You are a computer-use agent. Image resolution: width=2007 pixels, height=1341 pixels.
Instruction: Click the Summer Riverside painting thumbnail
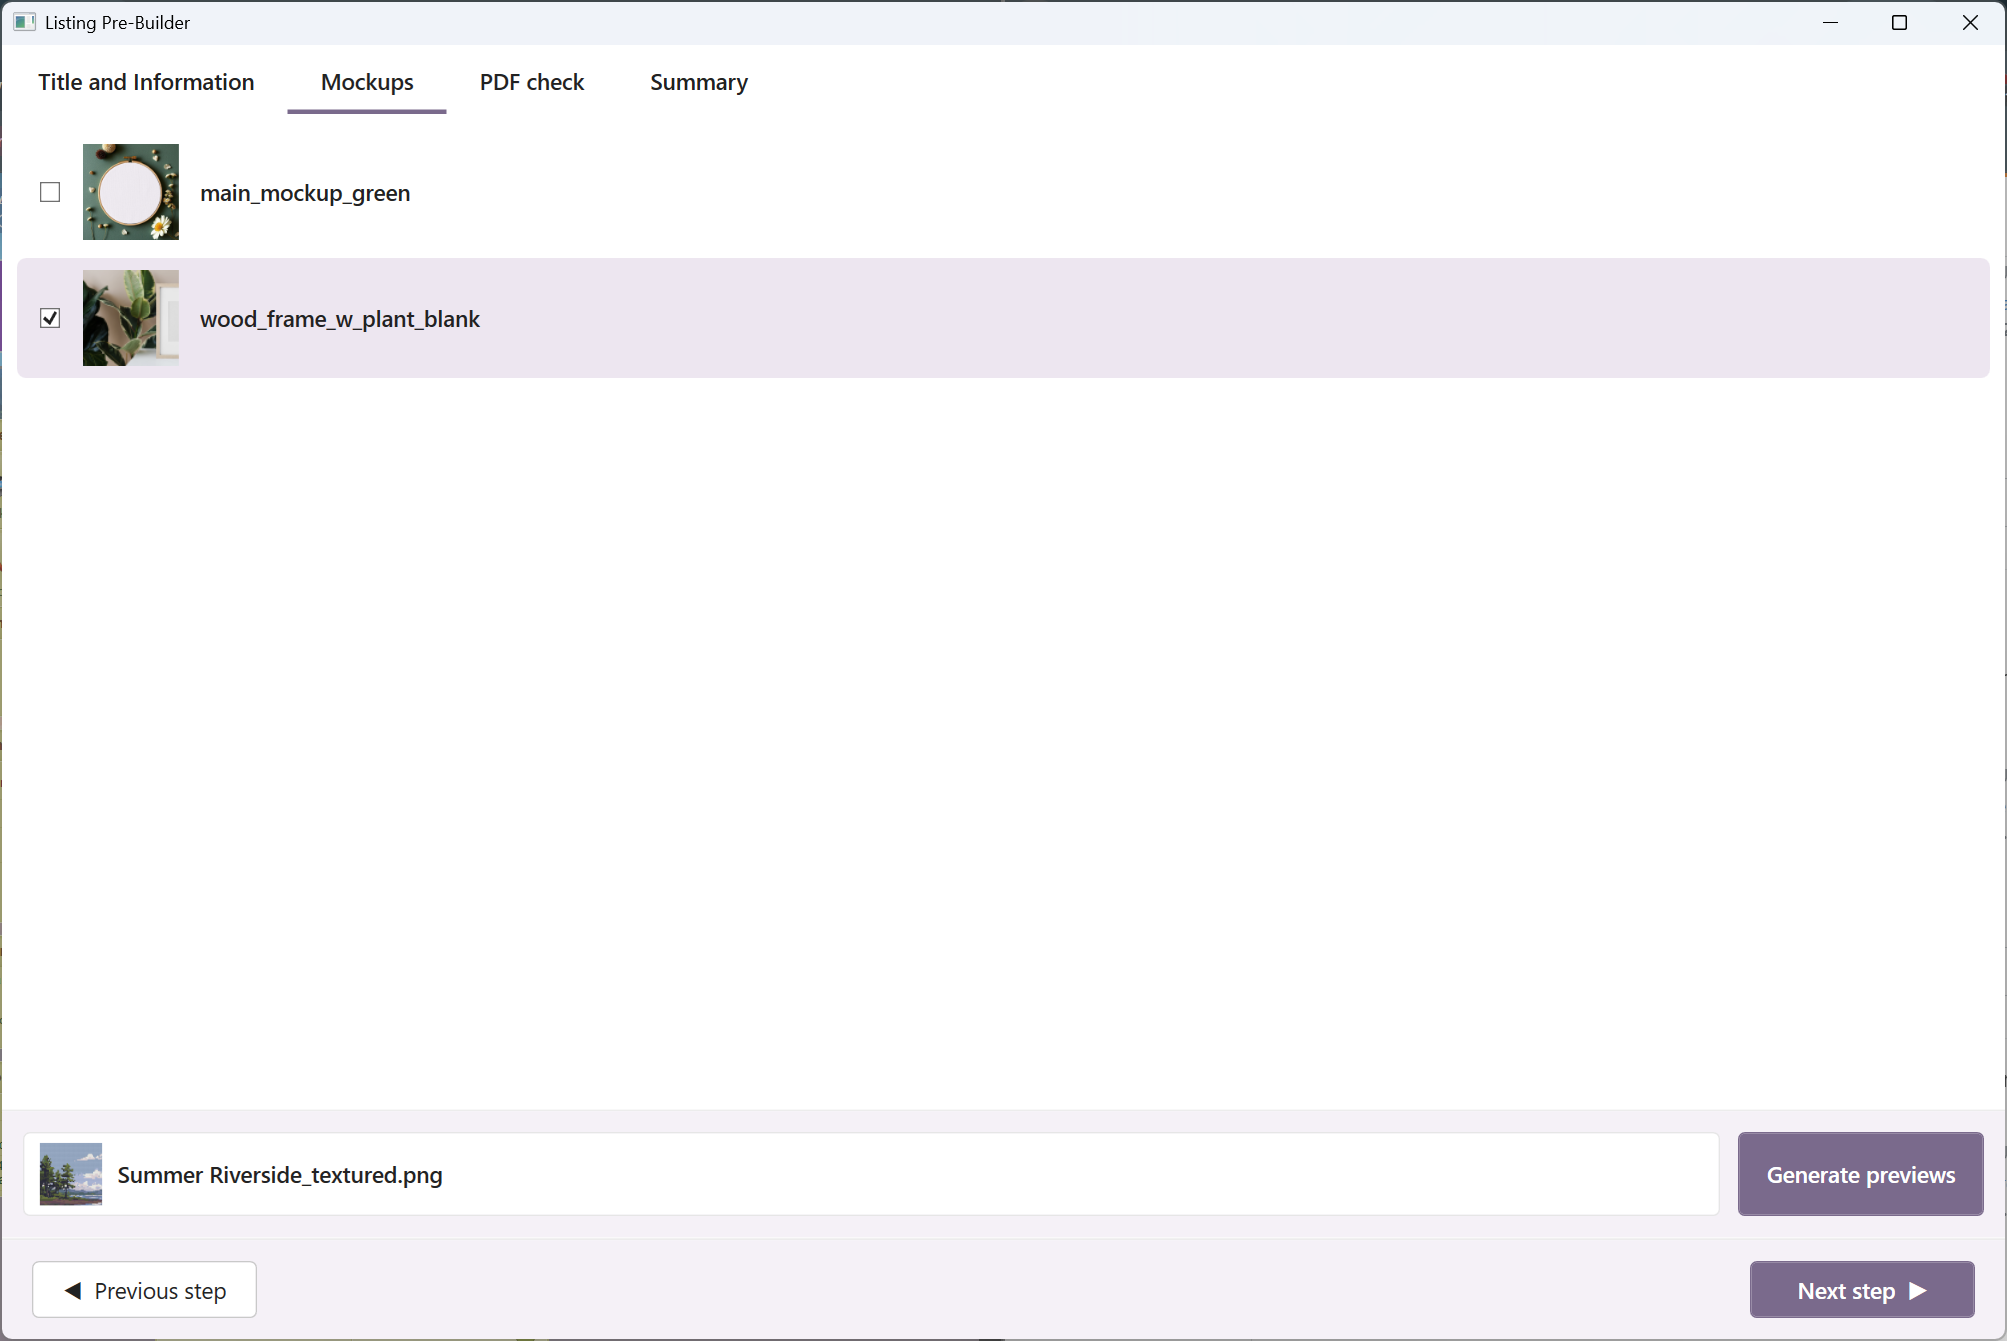coord(71,1174)
